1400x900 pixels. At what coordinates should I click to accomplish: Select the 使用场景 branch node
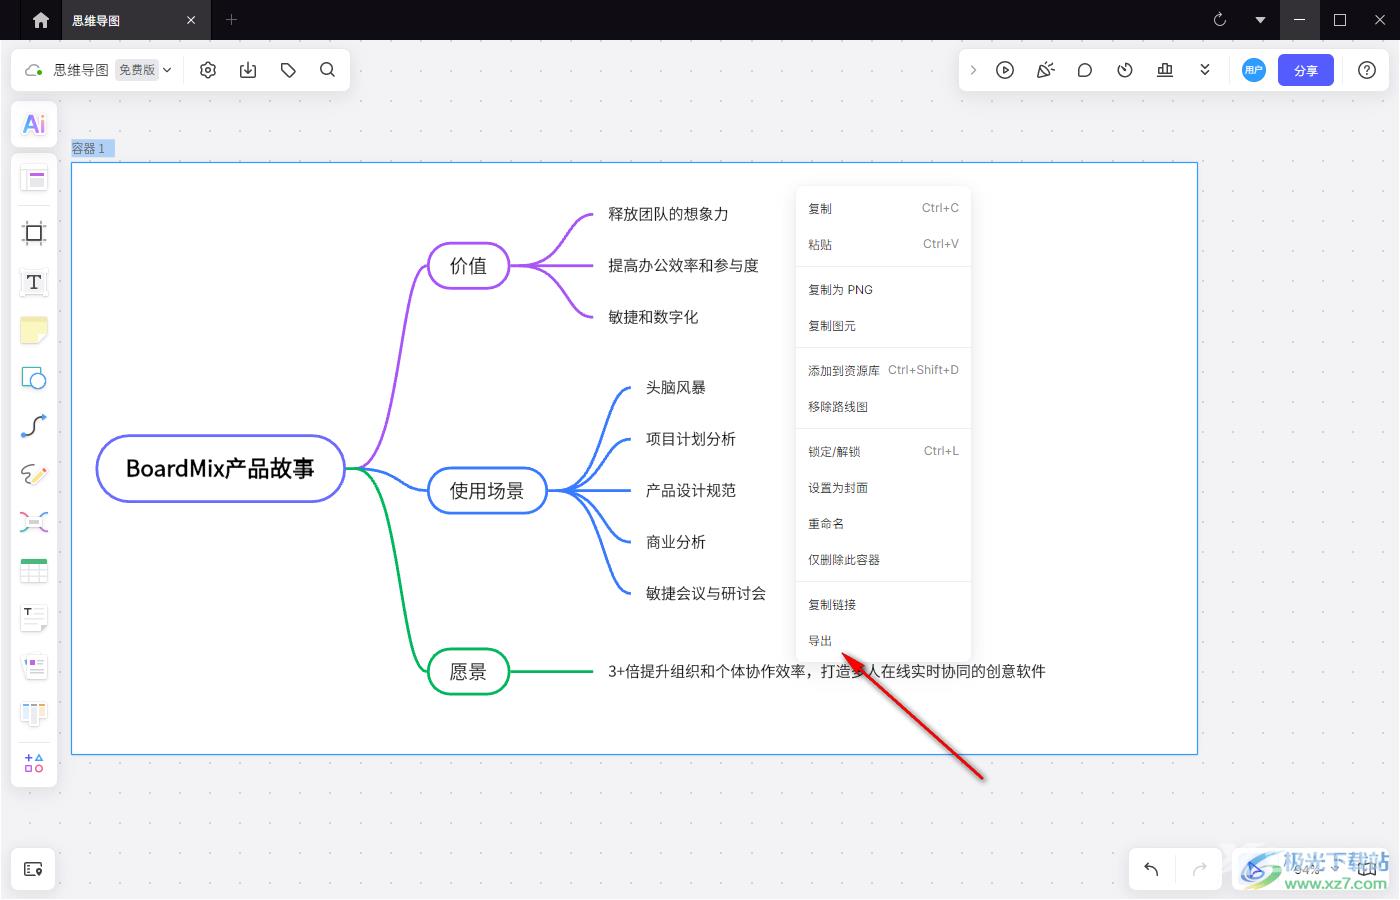(487, 491)
